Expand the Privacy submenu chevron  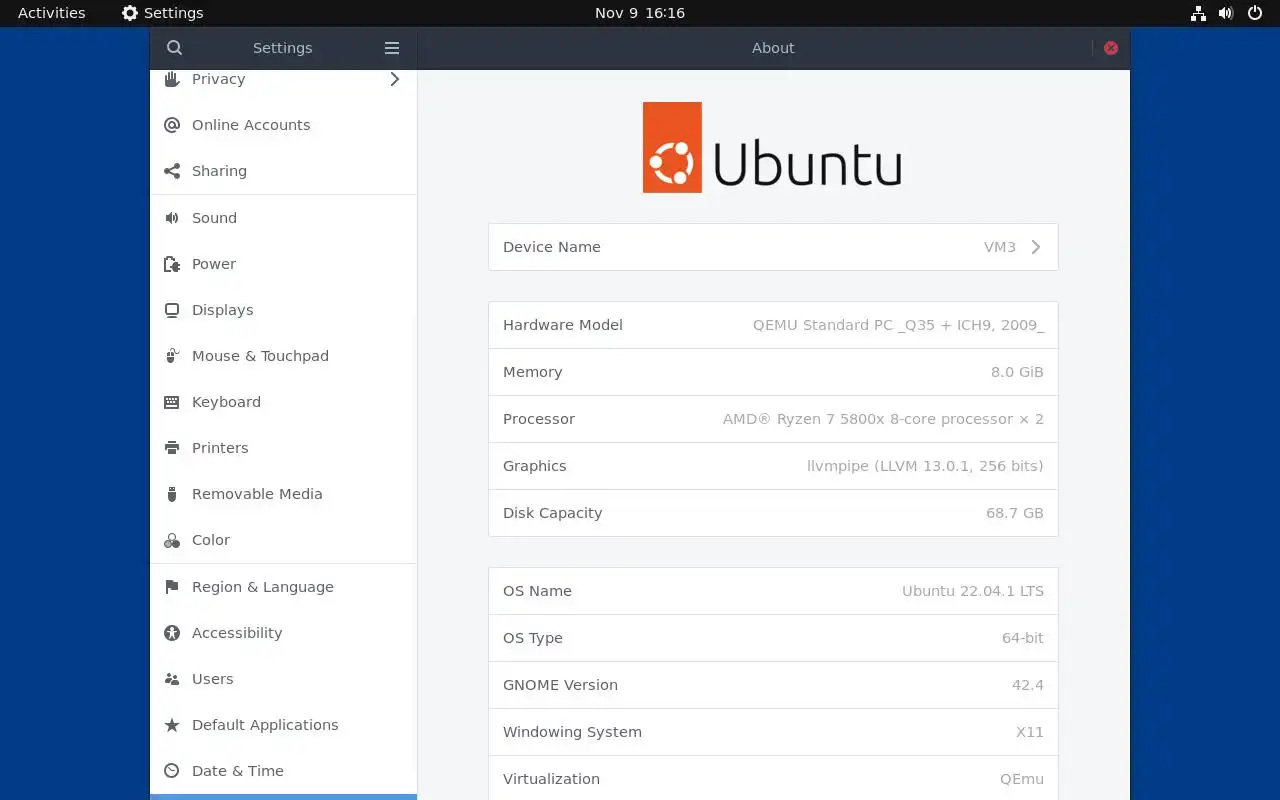[x=395, y=79]
